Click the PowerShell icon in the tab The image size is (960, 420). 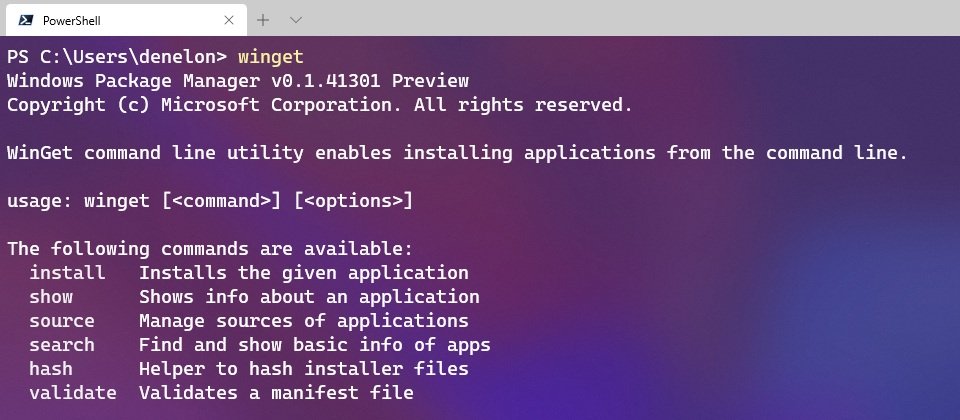tap(26, 20)
